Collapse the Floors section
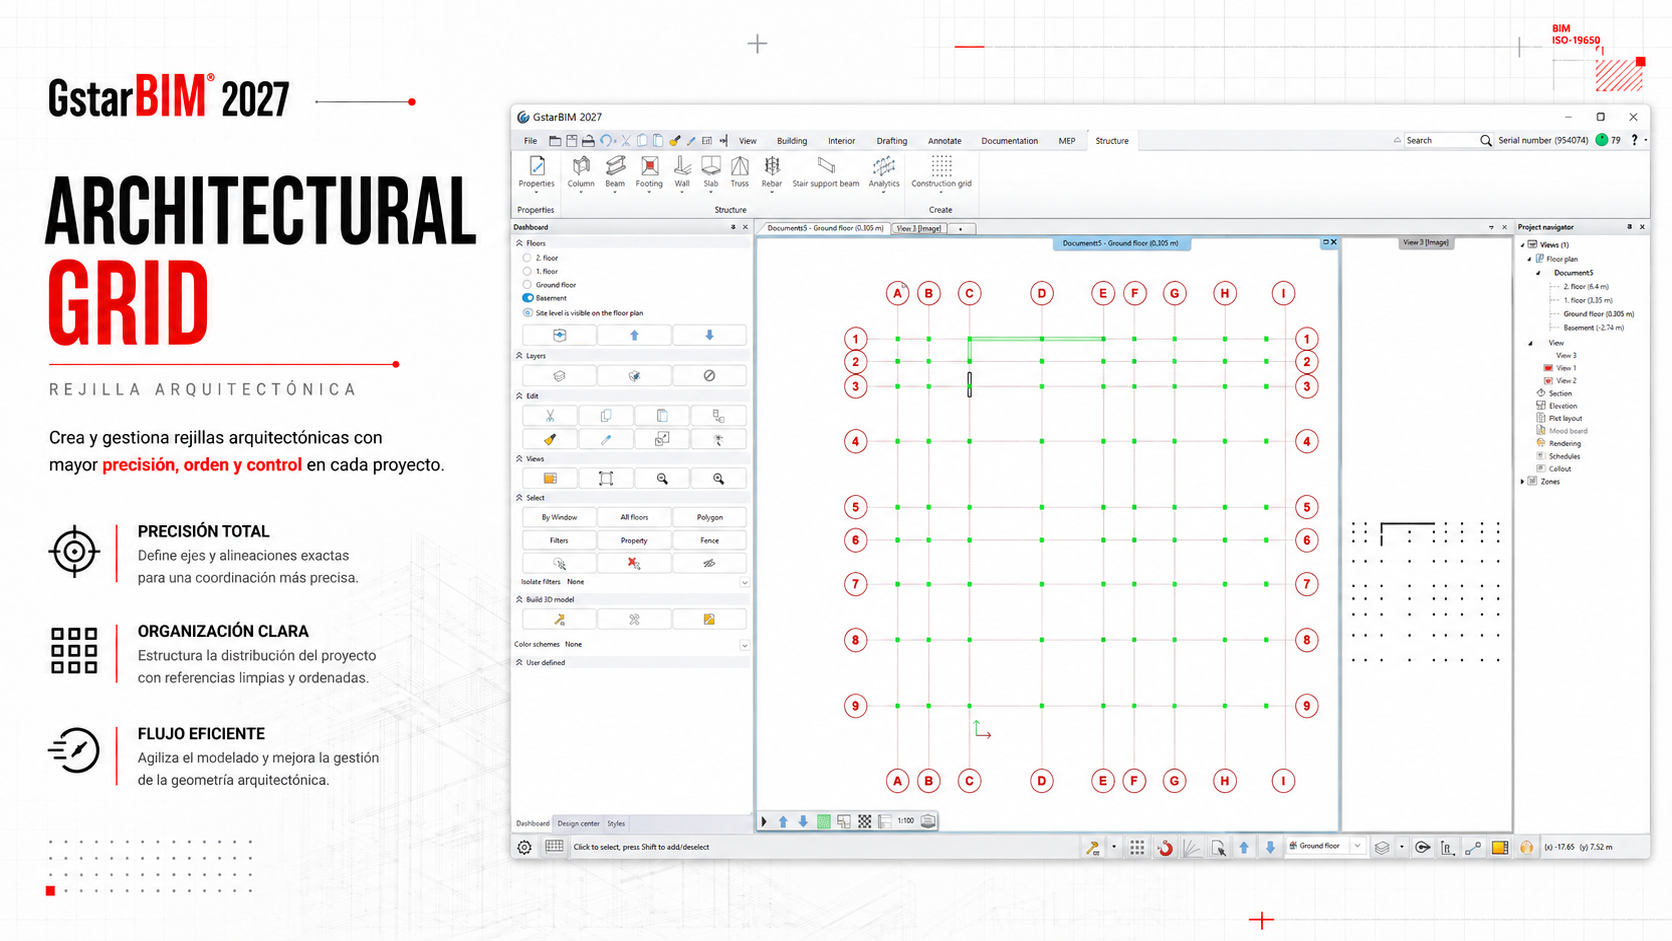 [x=520, y=243]
